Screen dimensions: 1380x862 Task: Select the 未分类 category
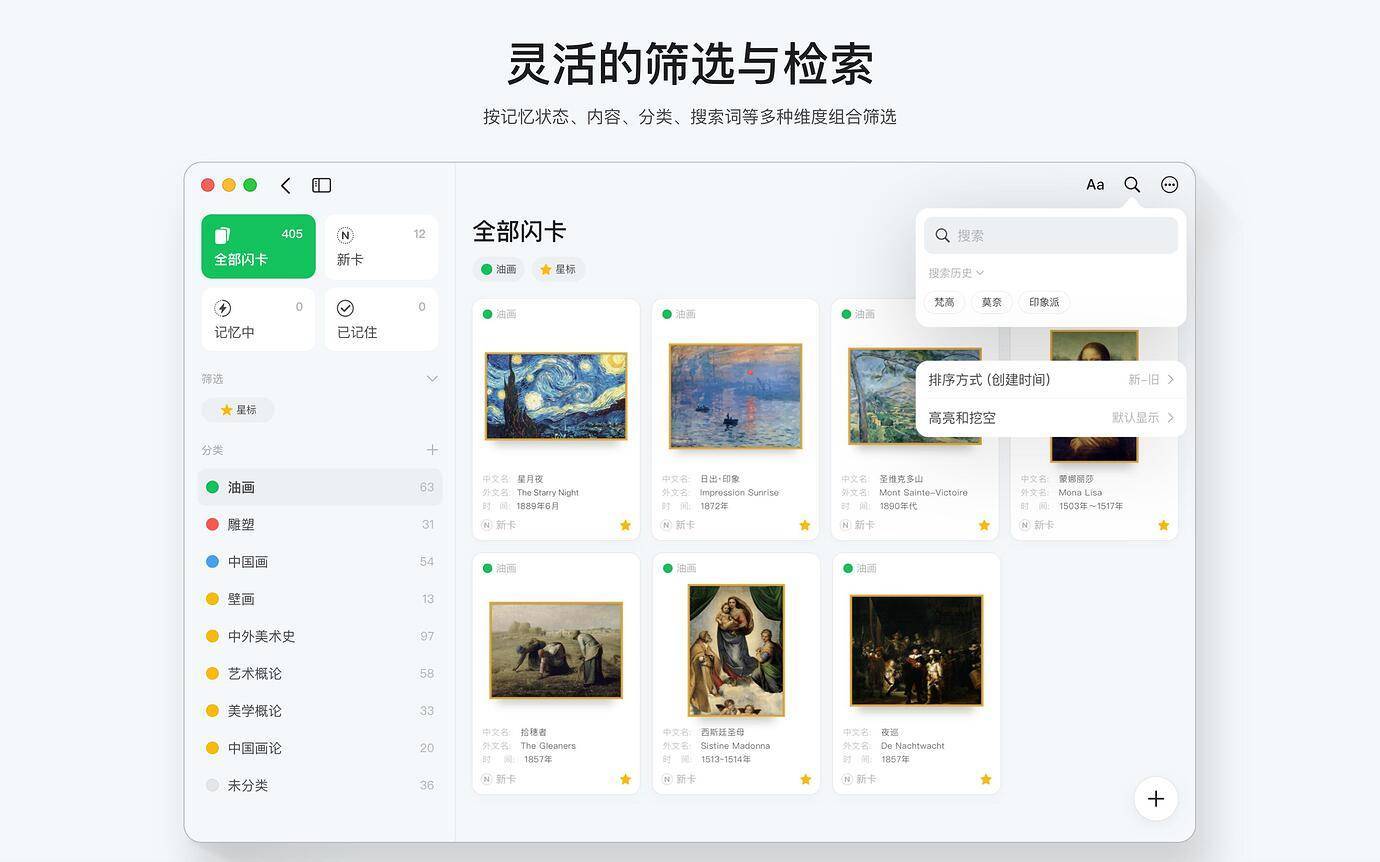click(320, 786)
